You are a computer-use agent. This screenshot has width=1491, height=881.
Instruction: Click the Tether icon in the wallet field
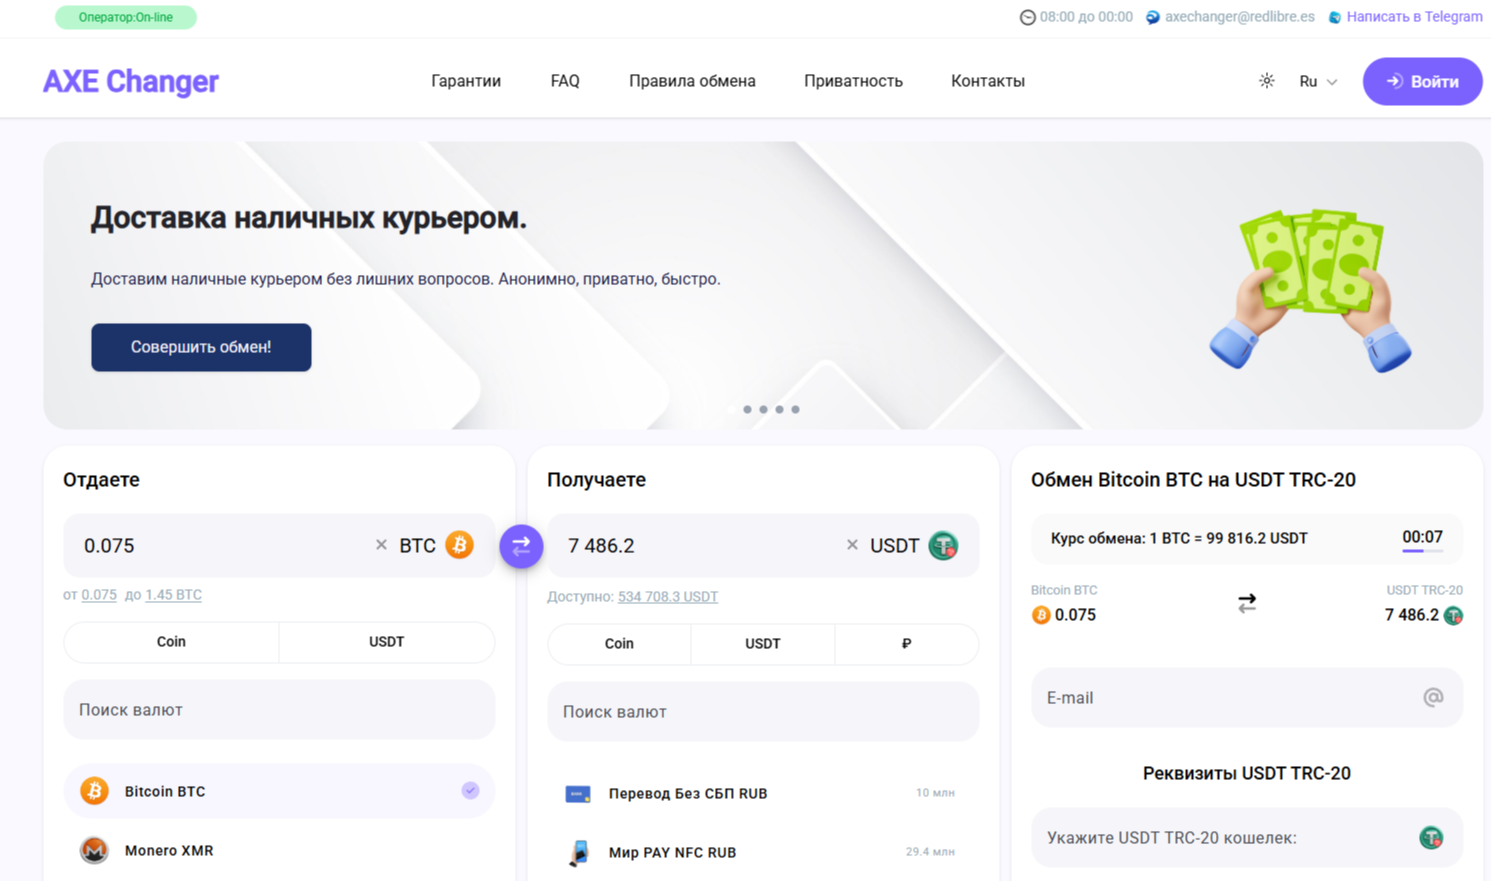(x=1431, y=838)
